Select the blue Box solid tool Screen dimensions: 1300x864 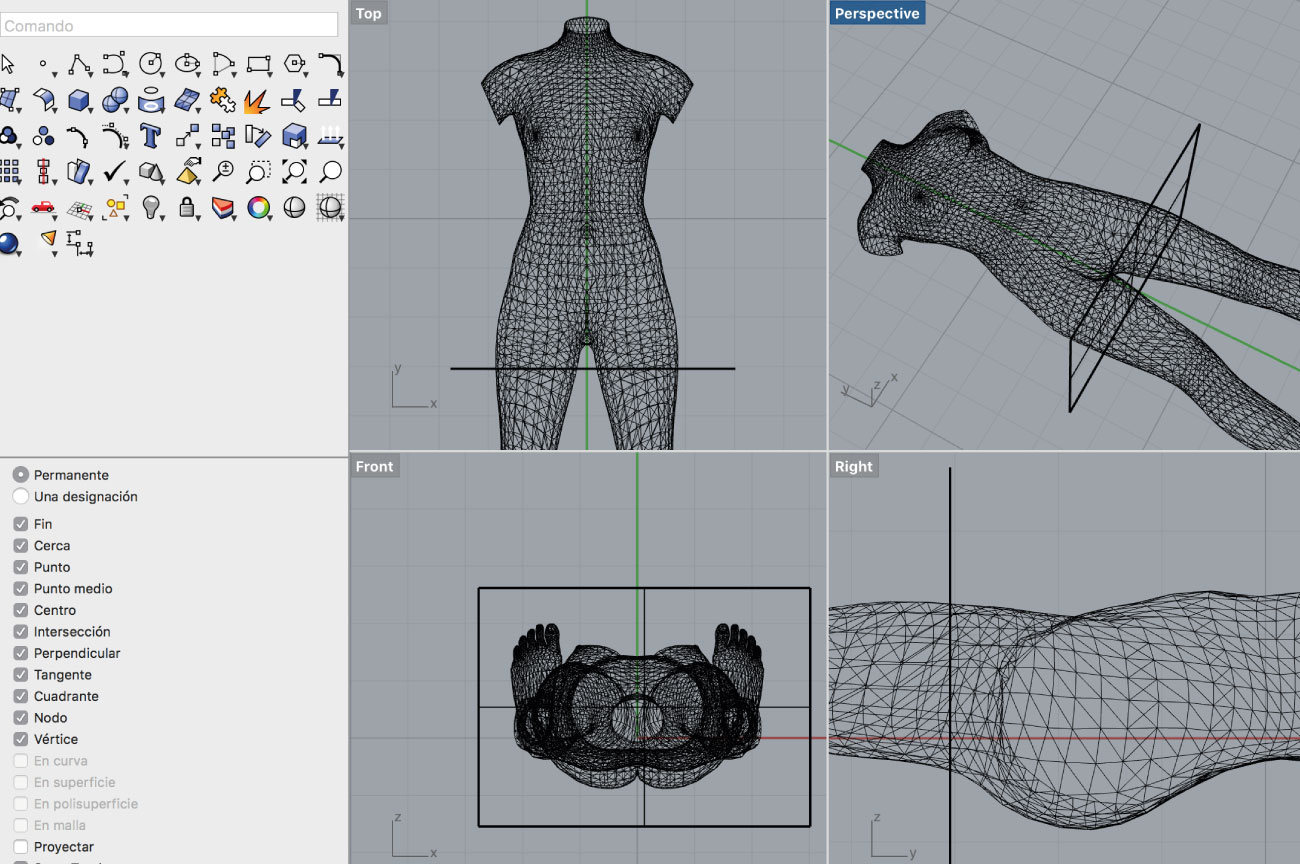(79, 100)
